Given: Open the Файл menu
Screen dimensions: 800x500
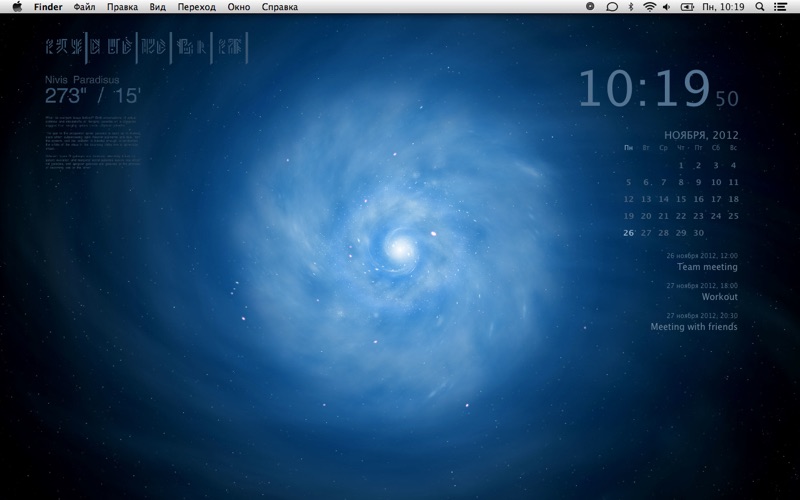Looking at the screenshot, I should click(x=84, y=7).
